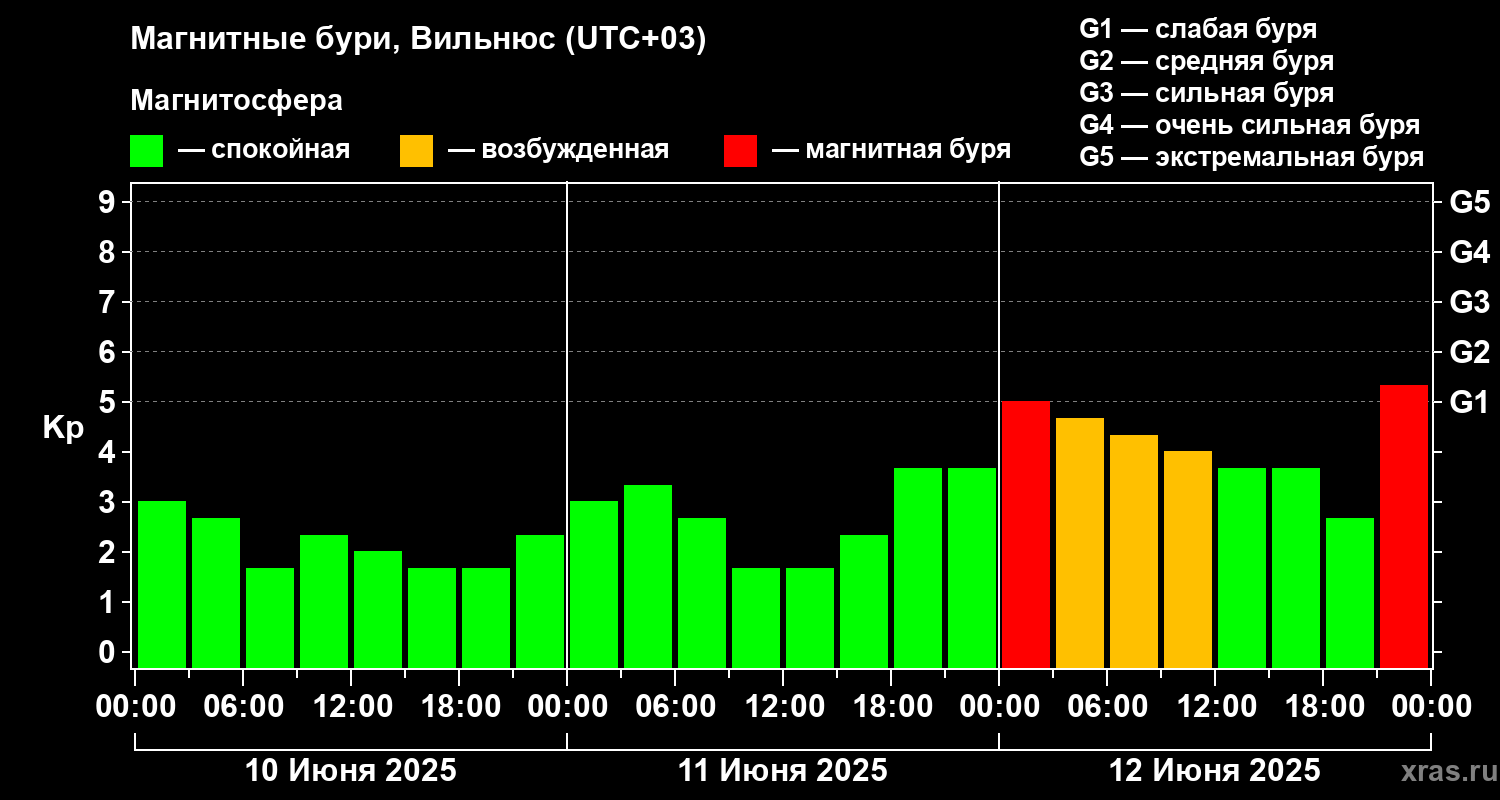Viewport: 1500px width, 800px height.
Task: Click the green bar for 12 June 18:00–21:00
Action: click(x=1350, y=593)
